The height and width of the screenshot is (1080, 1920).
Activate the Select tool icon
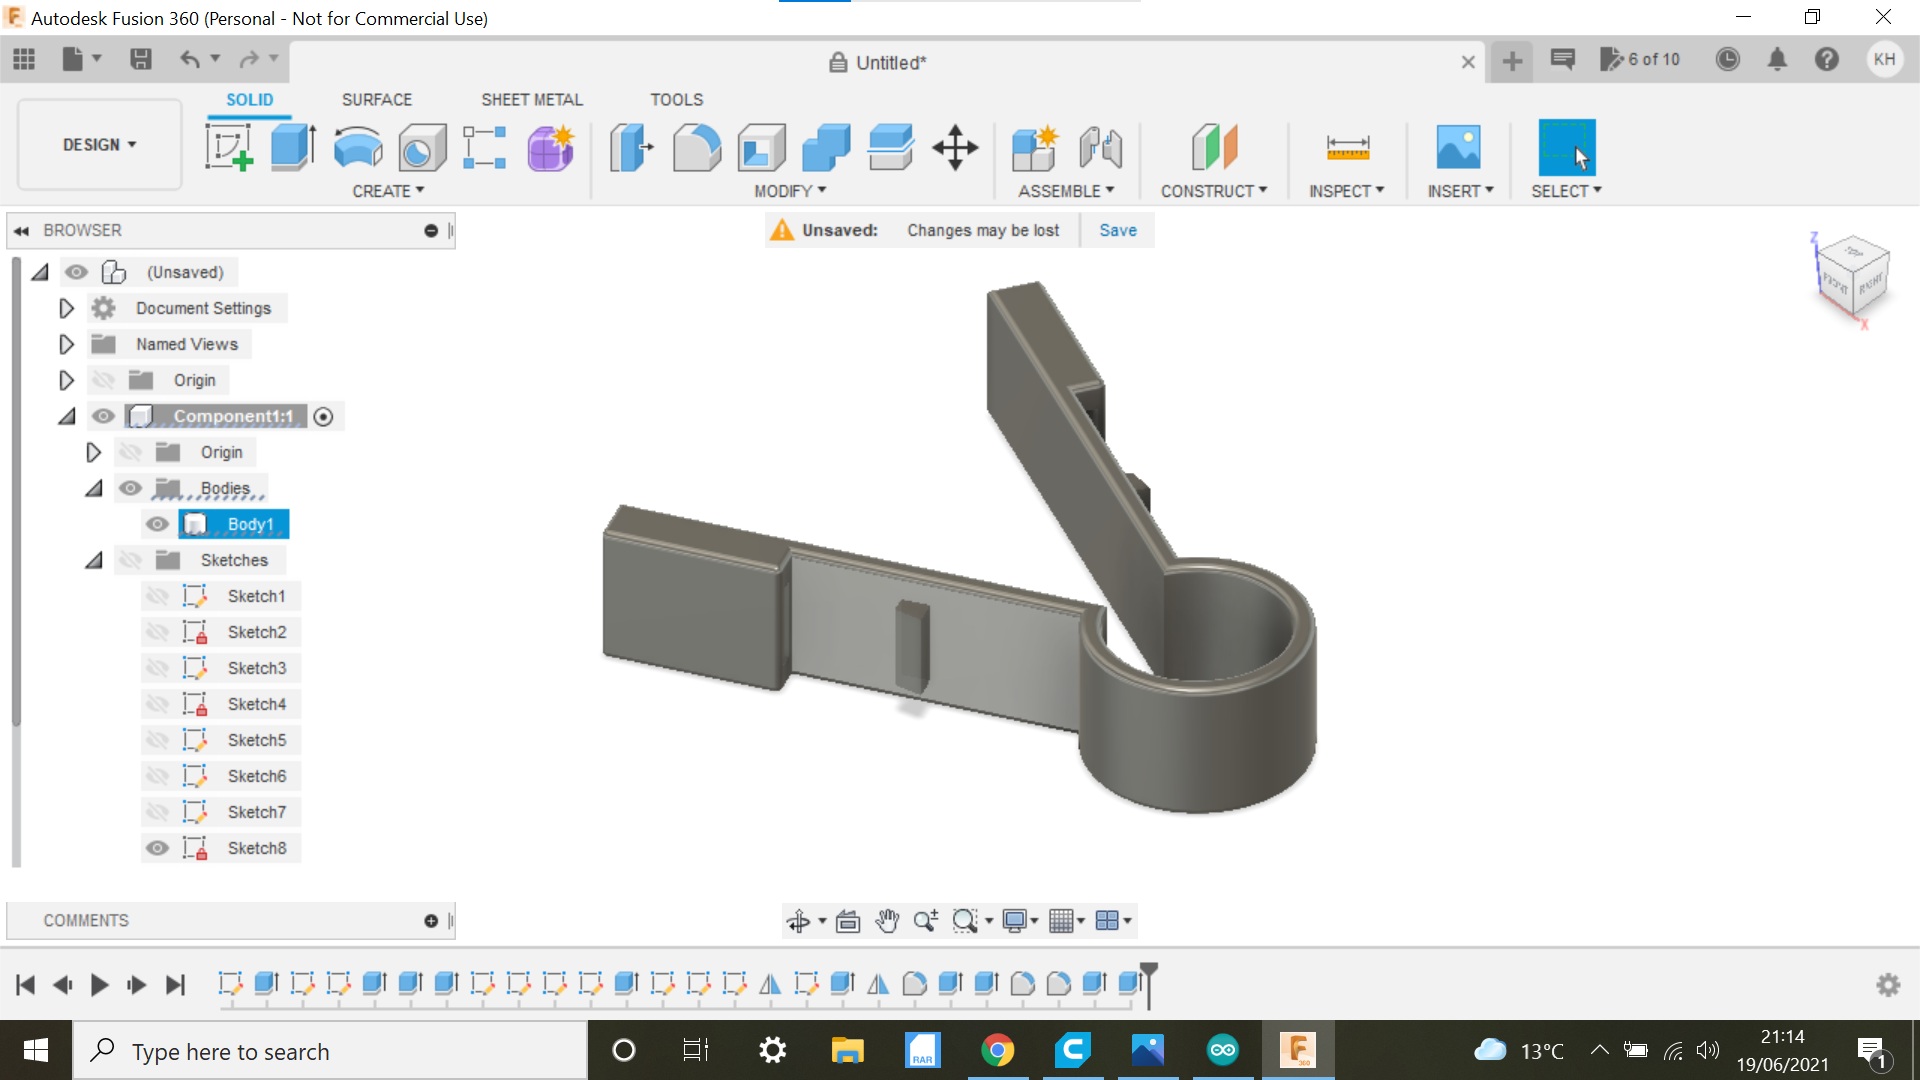click(1566, 147)
